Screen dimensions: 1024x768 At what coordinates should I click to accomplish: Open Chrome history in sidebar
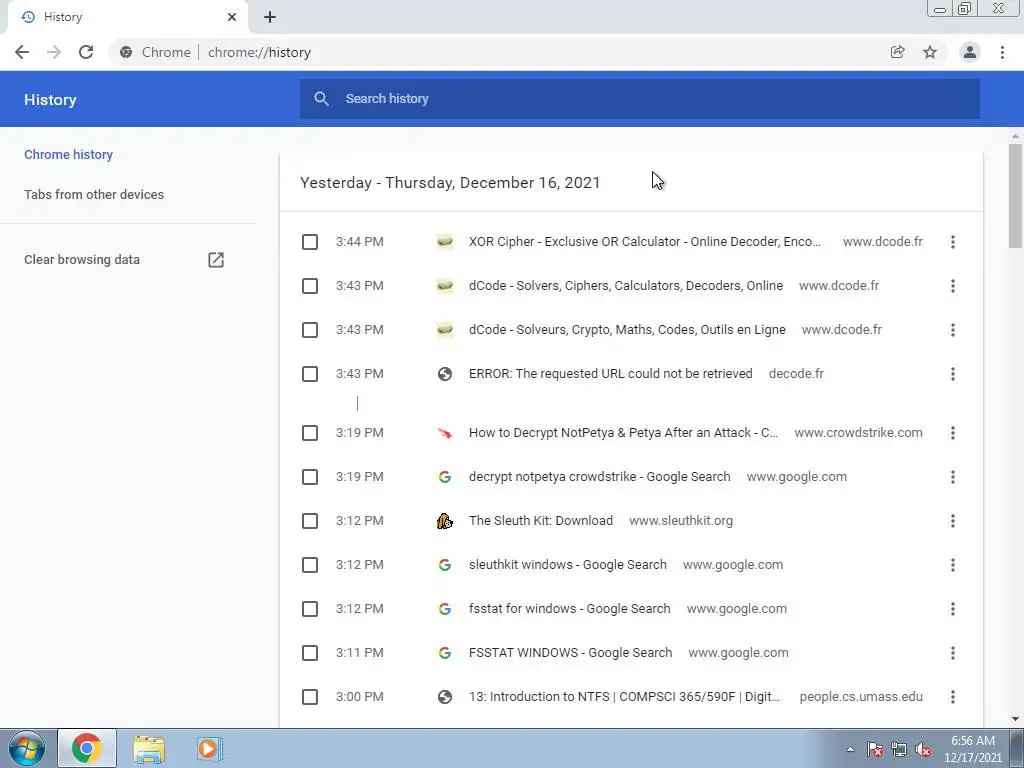pyautogui.click(x=69, y=155)
